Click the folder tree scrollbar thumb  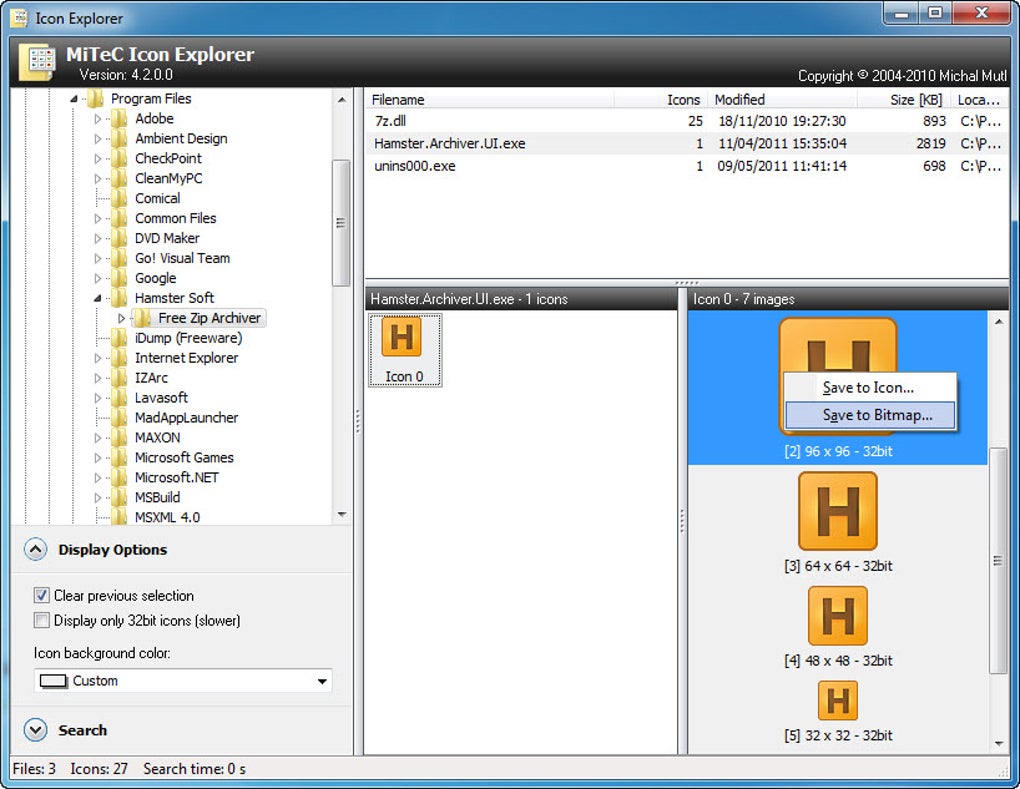coord(341,222)
